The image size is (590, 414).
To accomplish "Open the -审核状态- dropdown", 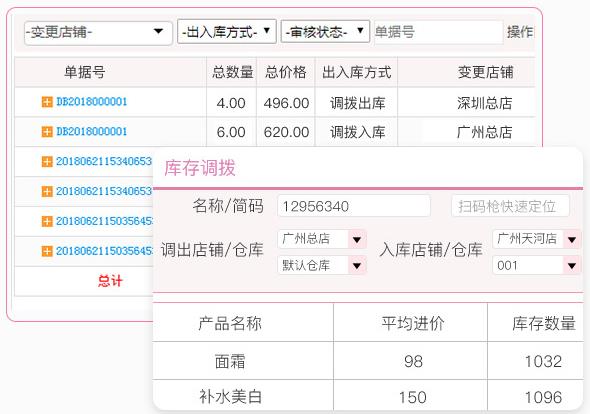I will tap(325, 31).
